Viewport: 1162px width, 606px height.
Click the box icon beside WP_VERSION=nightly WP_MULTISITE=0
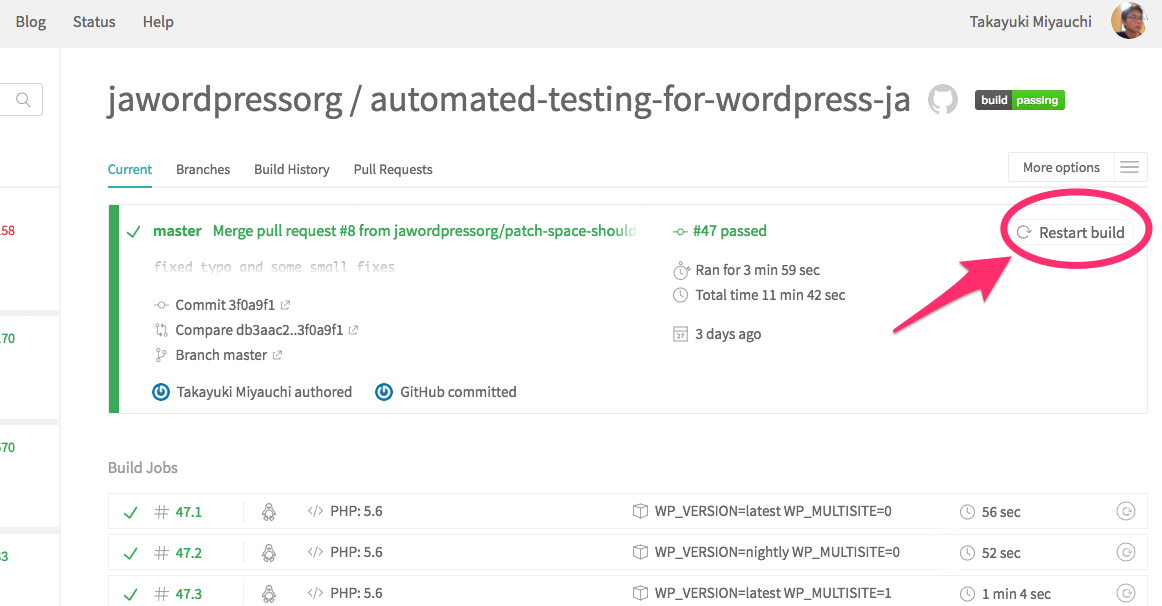tap(640, 552)
